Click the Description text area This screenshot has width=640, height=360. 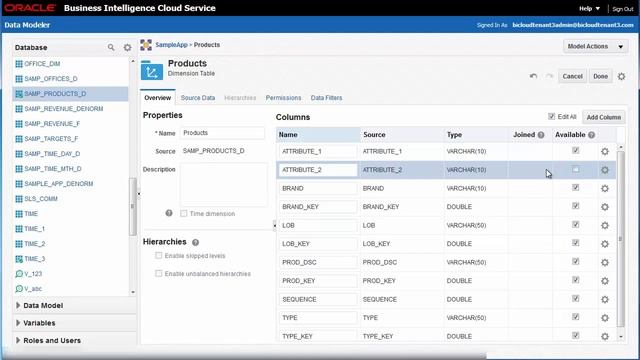point(224,185)
